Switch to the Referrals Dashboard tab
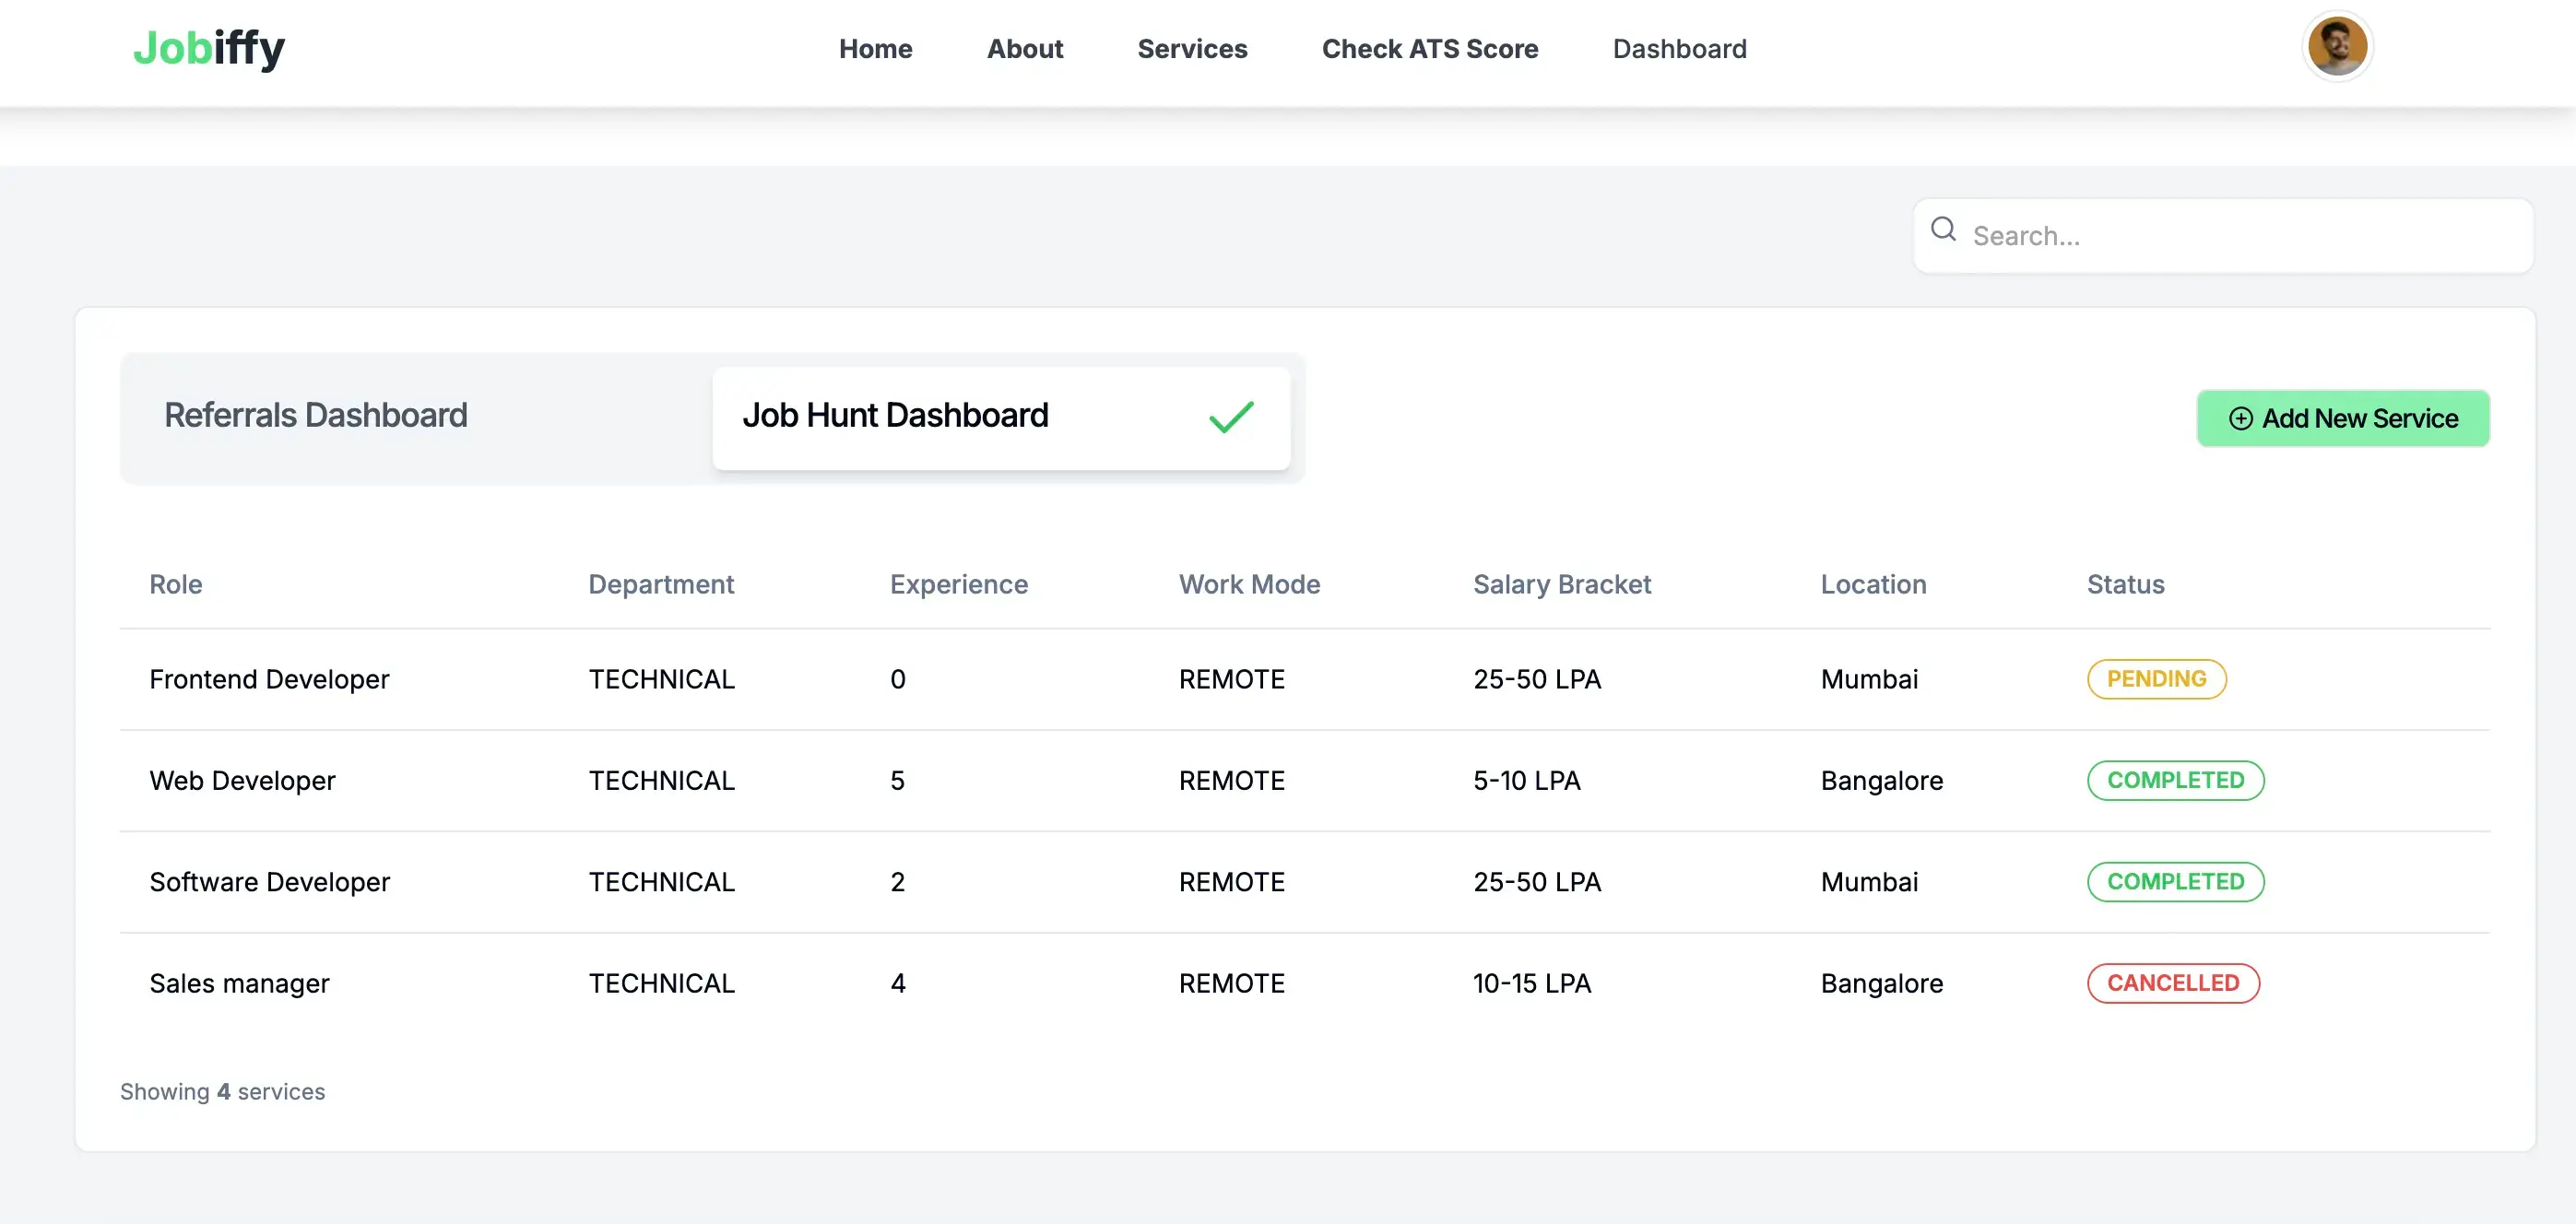Image resolution: width=2576 pixels, height=1224 pixels. (316, 415)
